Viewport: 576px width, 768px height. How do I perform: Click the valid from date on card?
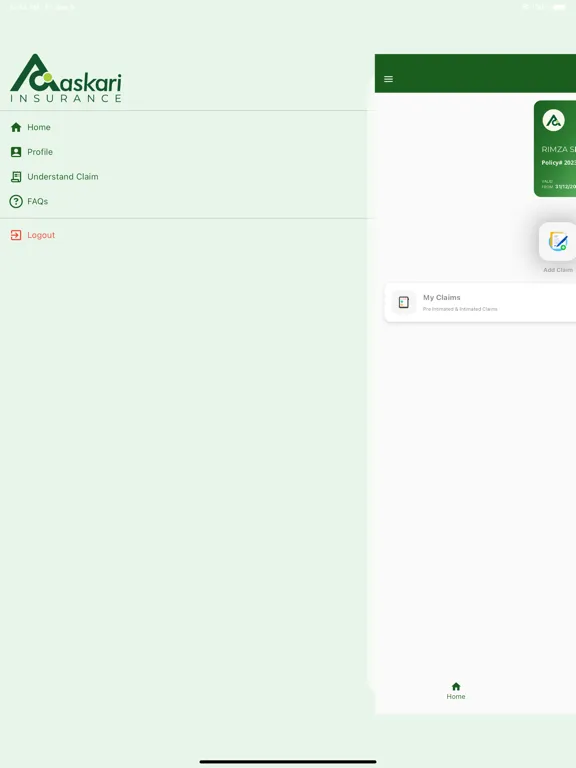565,187
